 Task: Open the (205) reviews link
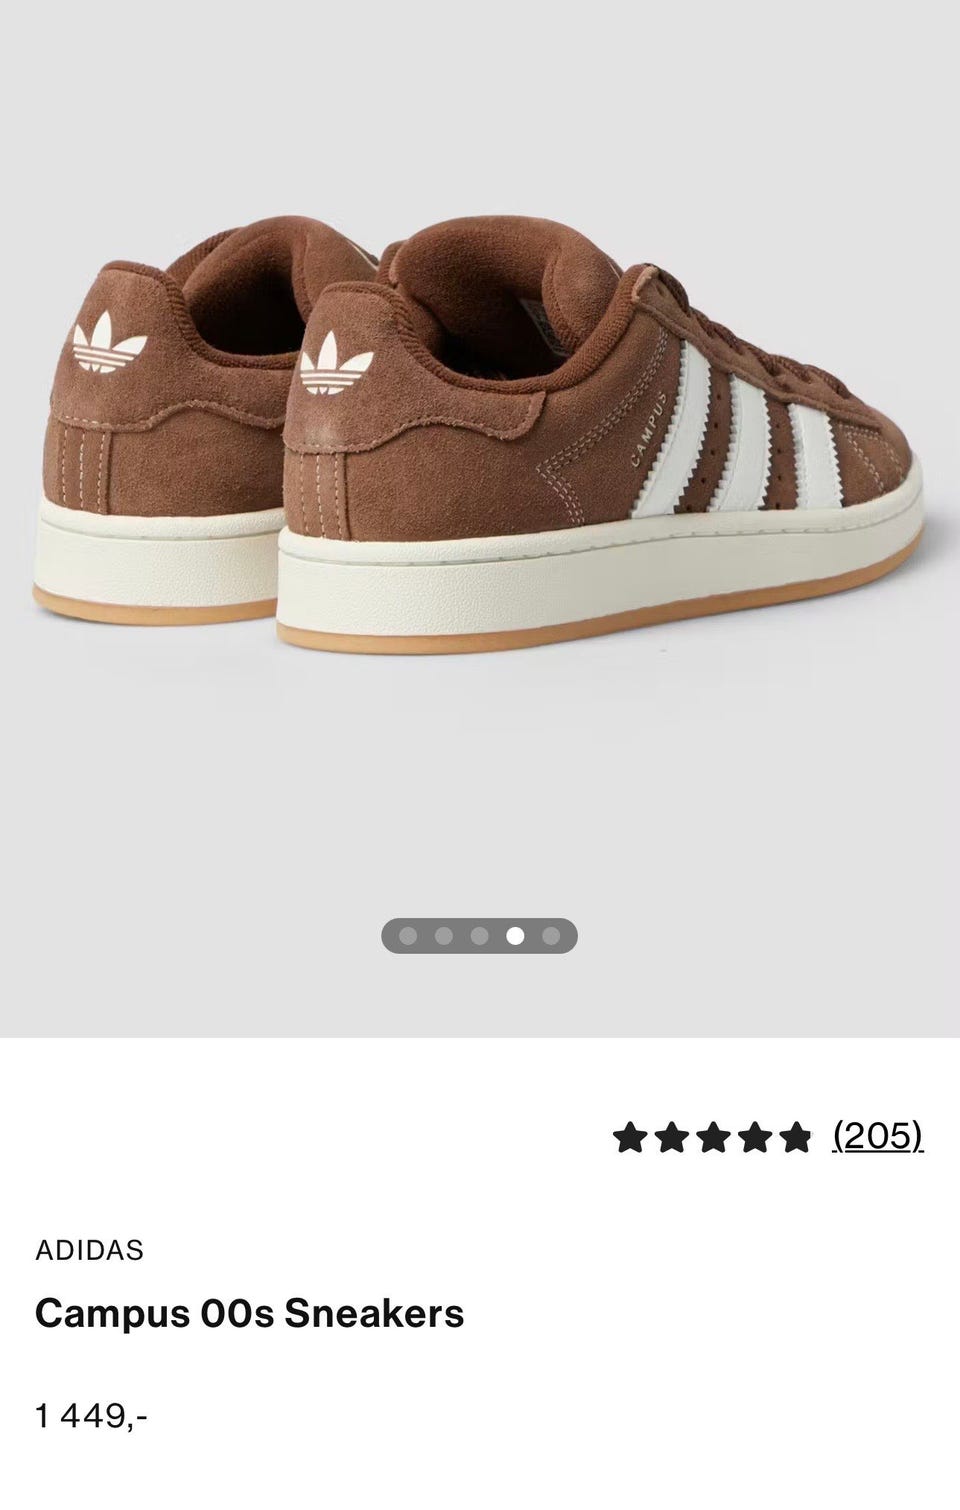(878, 1136)
